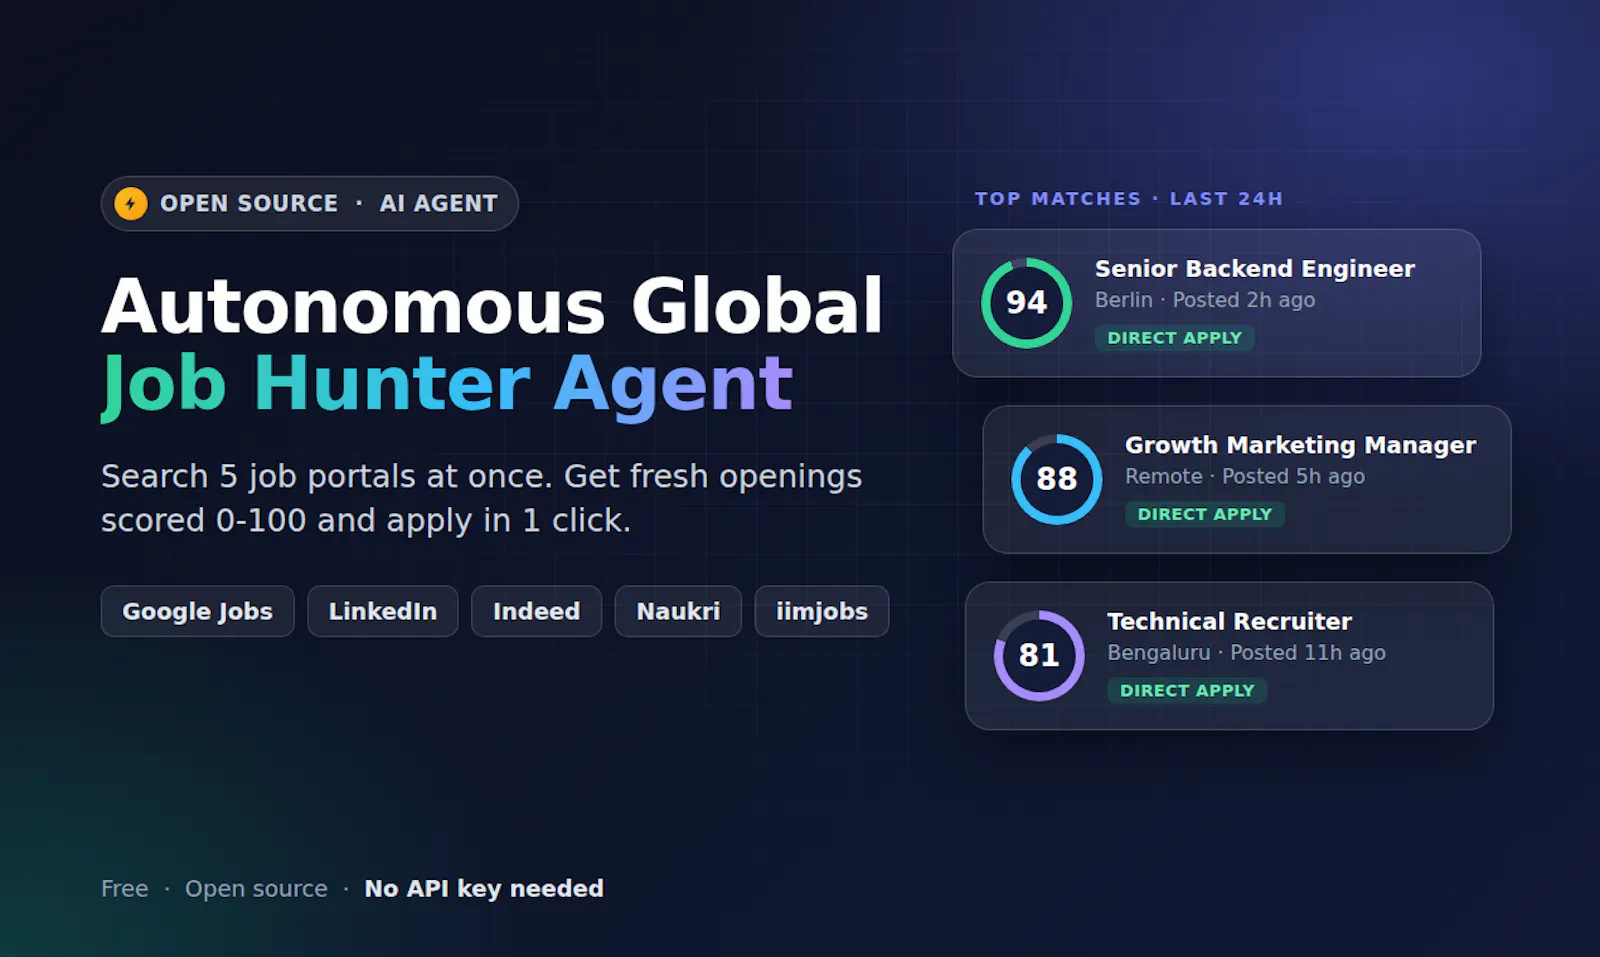Screen dimensions: 1600x957
Task: Click Direct Apply on Technical Recruiter
Action: point(1187,691)
